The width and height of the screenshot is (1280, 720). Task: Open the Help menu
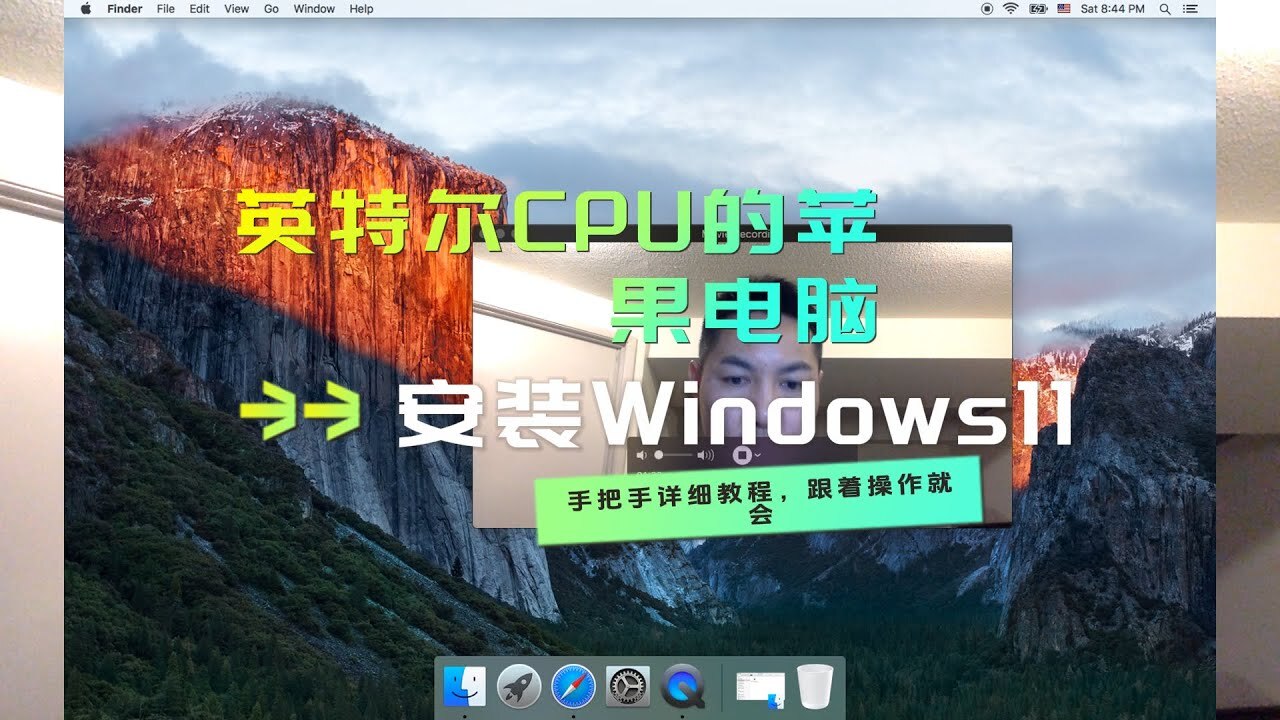(x=361, y=9)
